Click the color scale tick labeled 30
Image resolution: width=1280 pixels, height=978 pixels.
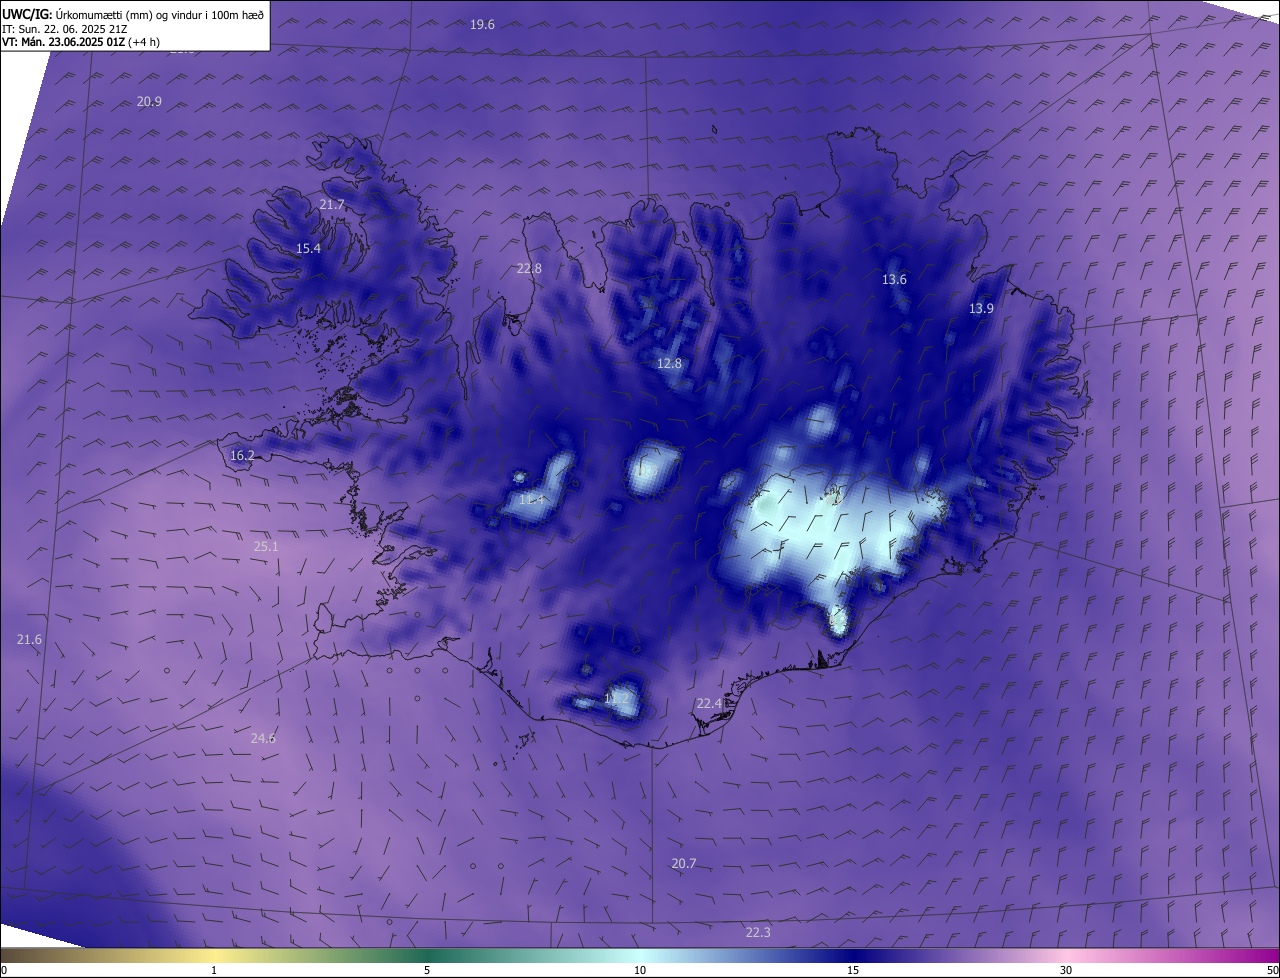(1066, 970)
